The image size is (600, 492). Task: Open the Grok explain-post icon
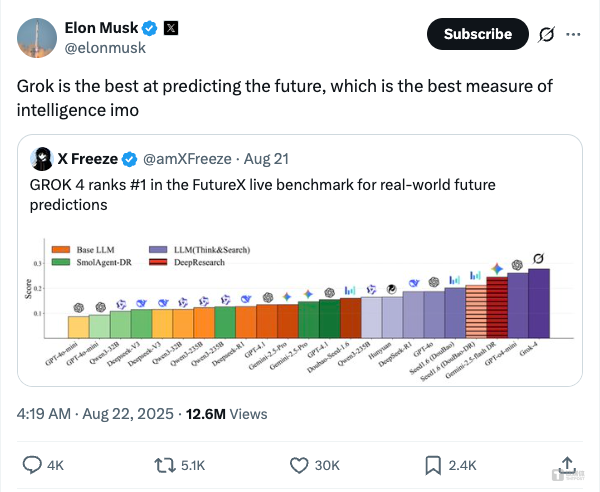(547, 34)
